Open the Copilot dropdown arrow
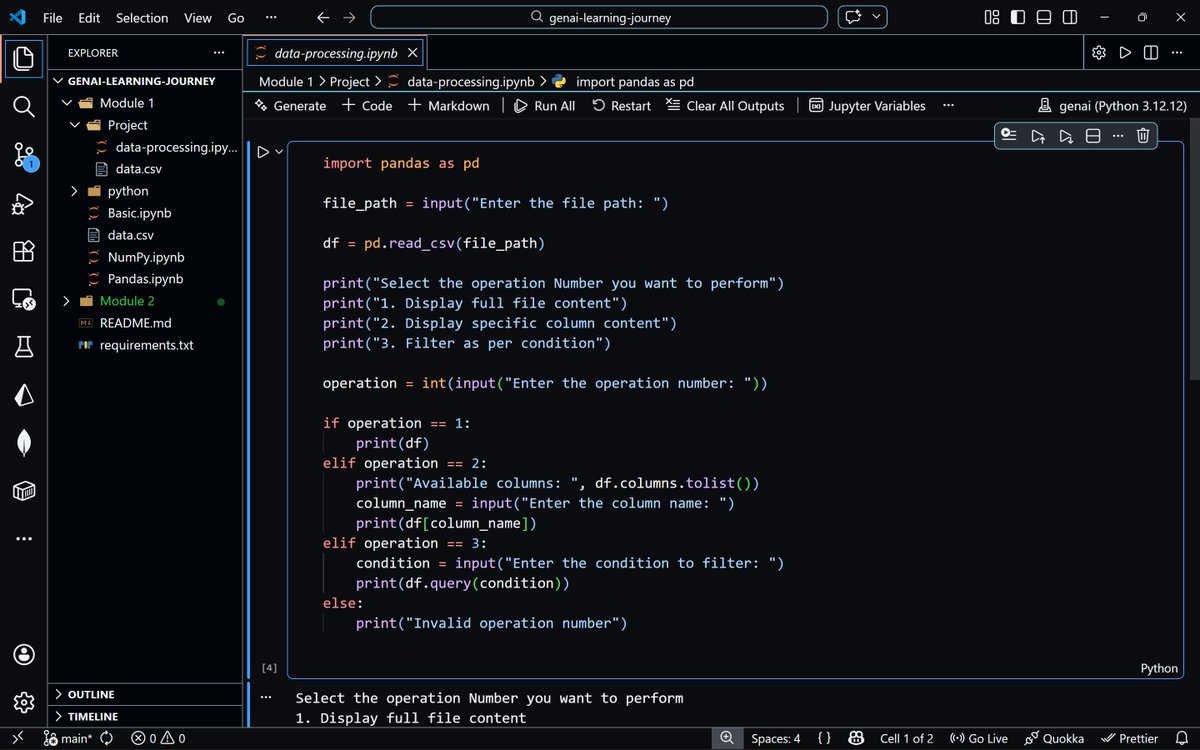Viewport: 1200px width, 750px height. [x=877, y=17]
